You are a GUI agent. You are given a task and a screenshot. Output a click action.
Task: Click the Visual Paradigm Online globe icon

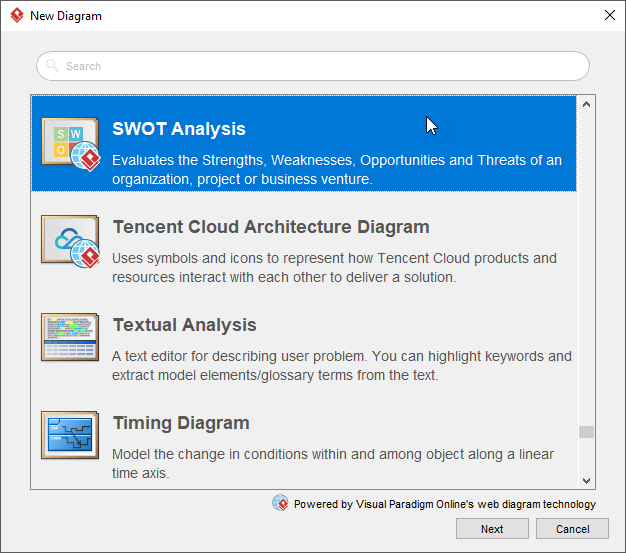click(280, 503)
